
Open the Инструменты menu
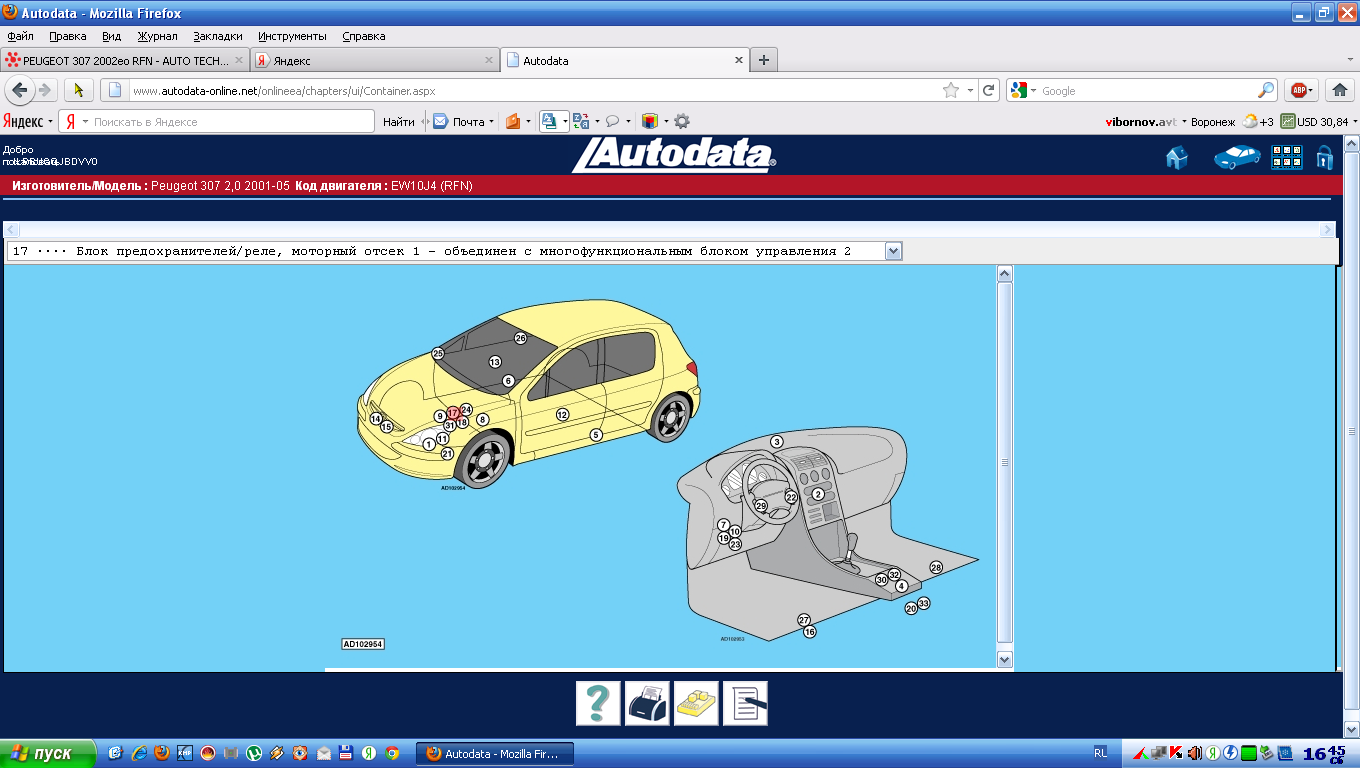293,36
